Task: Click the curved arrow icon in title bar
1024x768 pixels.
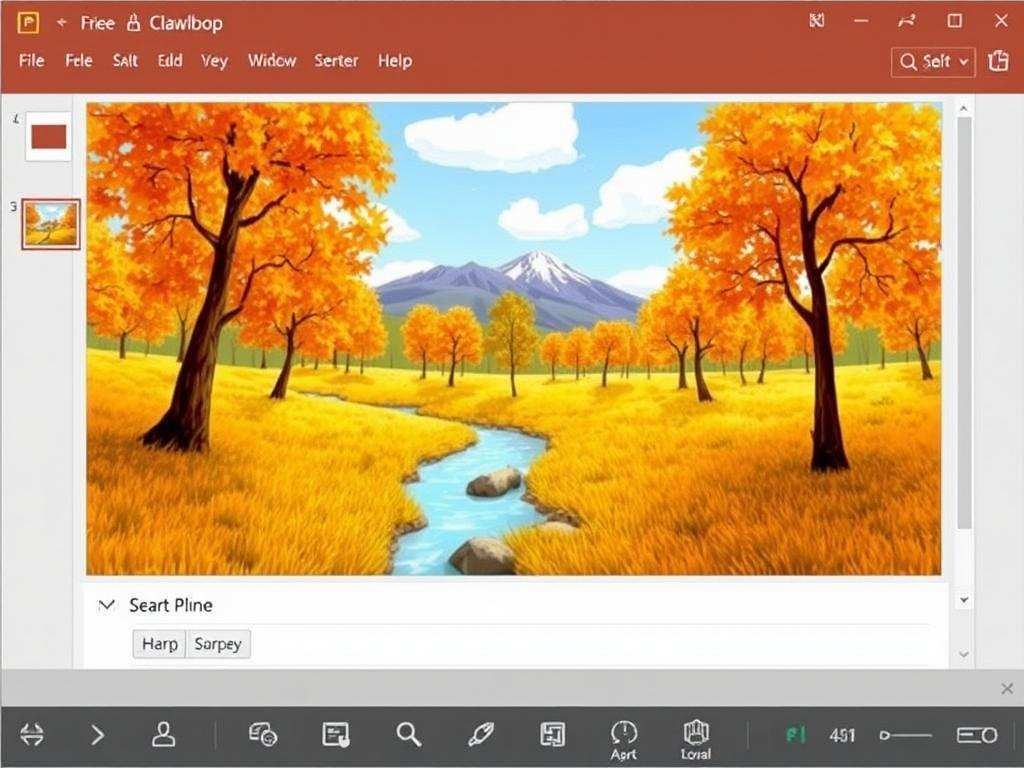Action: tap(906, 22)
